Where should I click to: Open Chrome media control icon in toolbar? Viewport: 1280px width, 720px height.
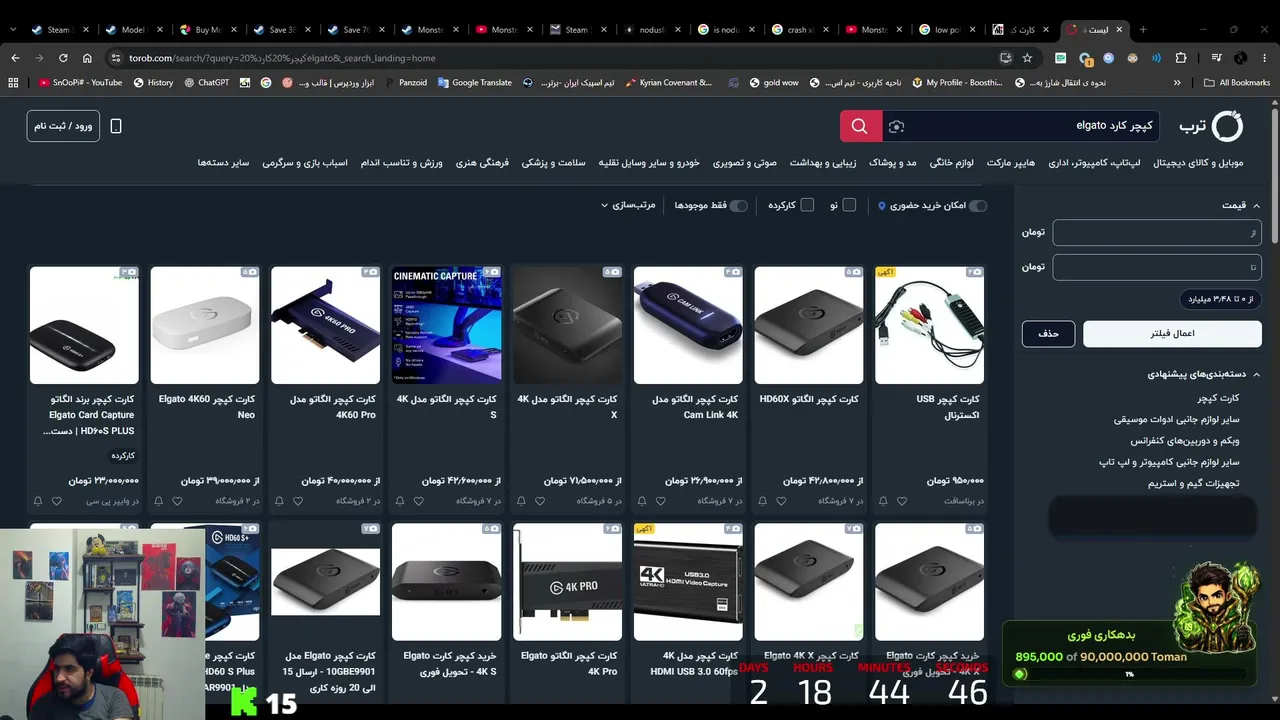[1217, 58]
